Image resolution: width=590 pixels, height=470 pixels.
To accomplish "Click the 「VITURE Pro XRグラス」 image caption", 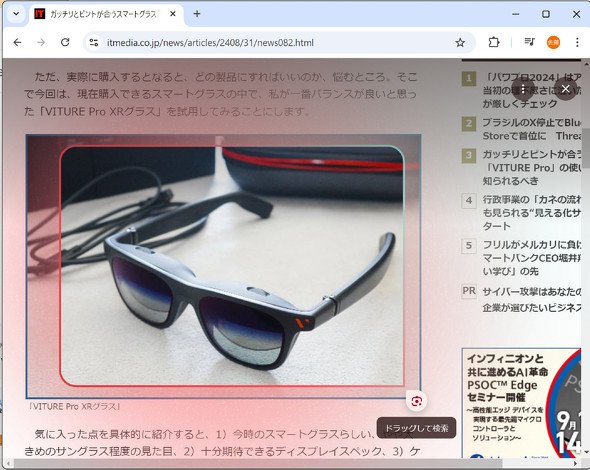I will (74, 406).
